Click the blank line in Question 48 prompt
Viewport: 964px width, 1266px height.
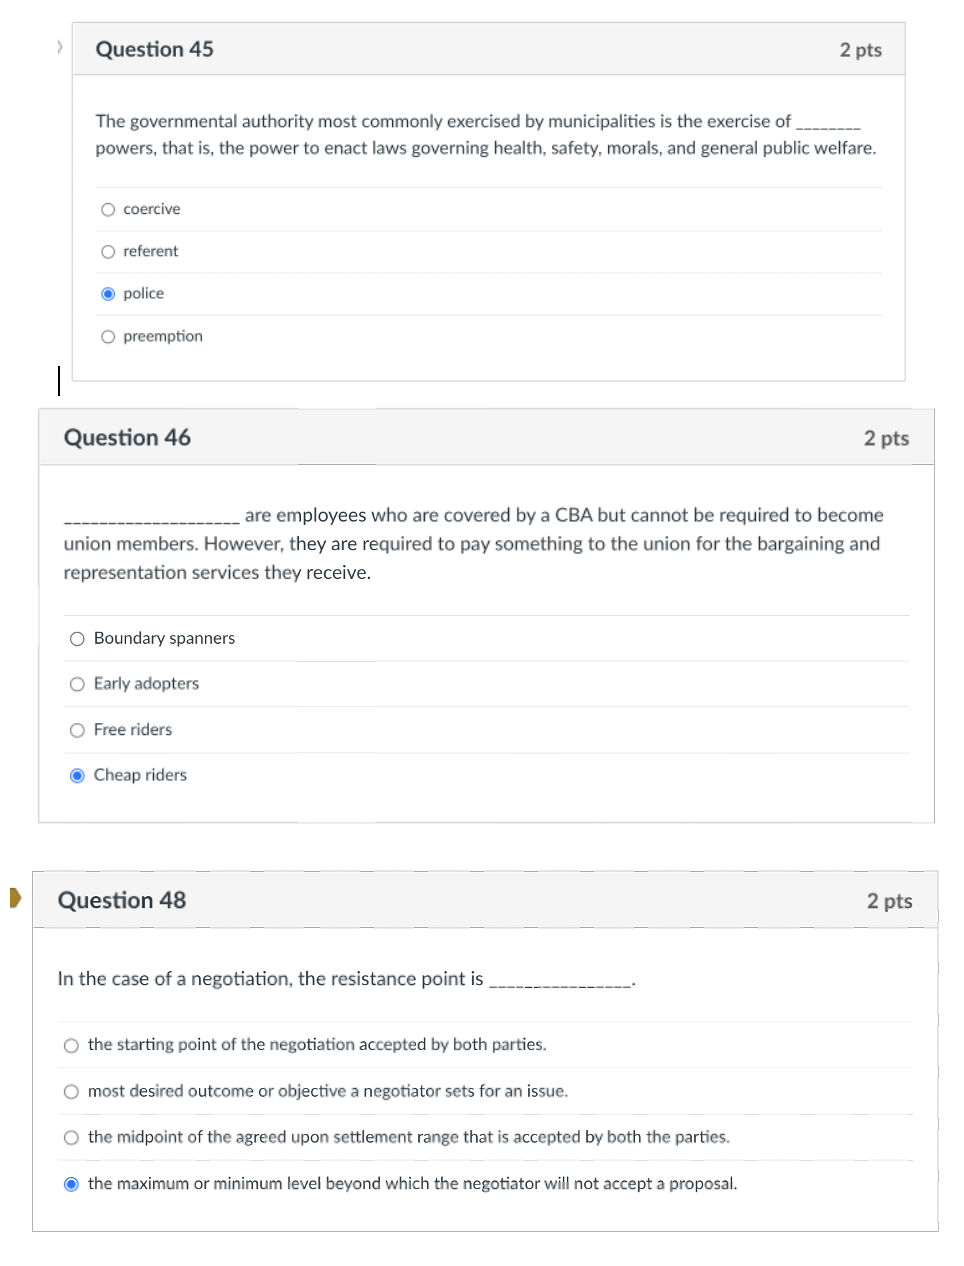point(562,979)
